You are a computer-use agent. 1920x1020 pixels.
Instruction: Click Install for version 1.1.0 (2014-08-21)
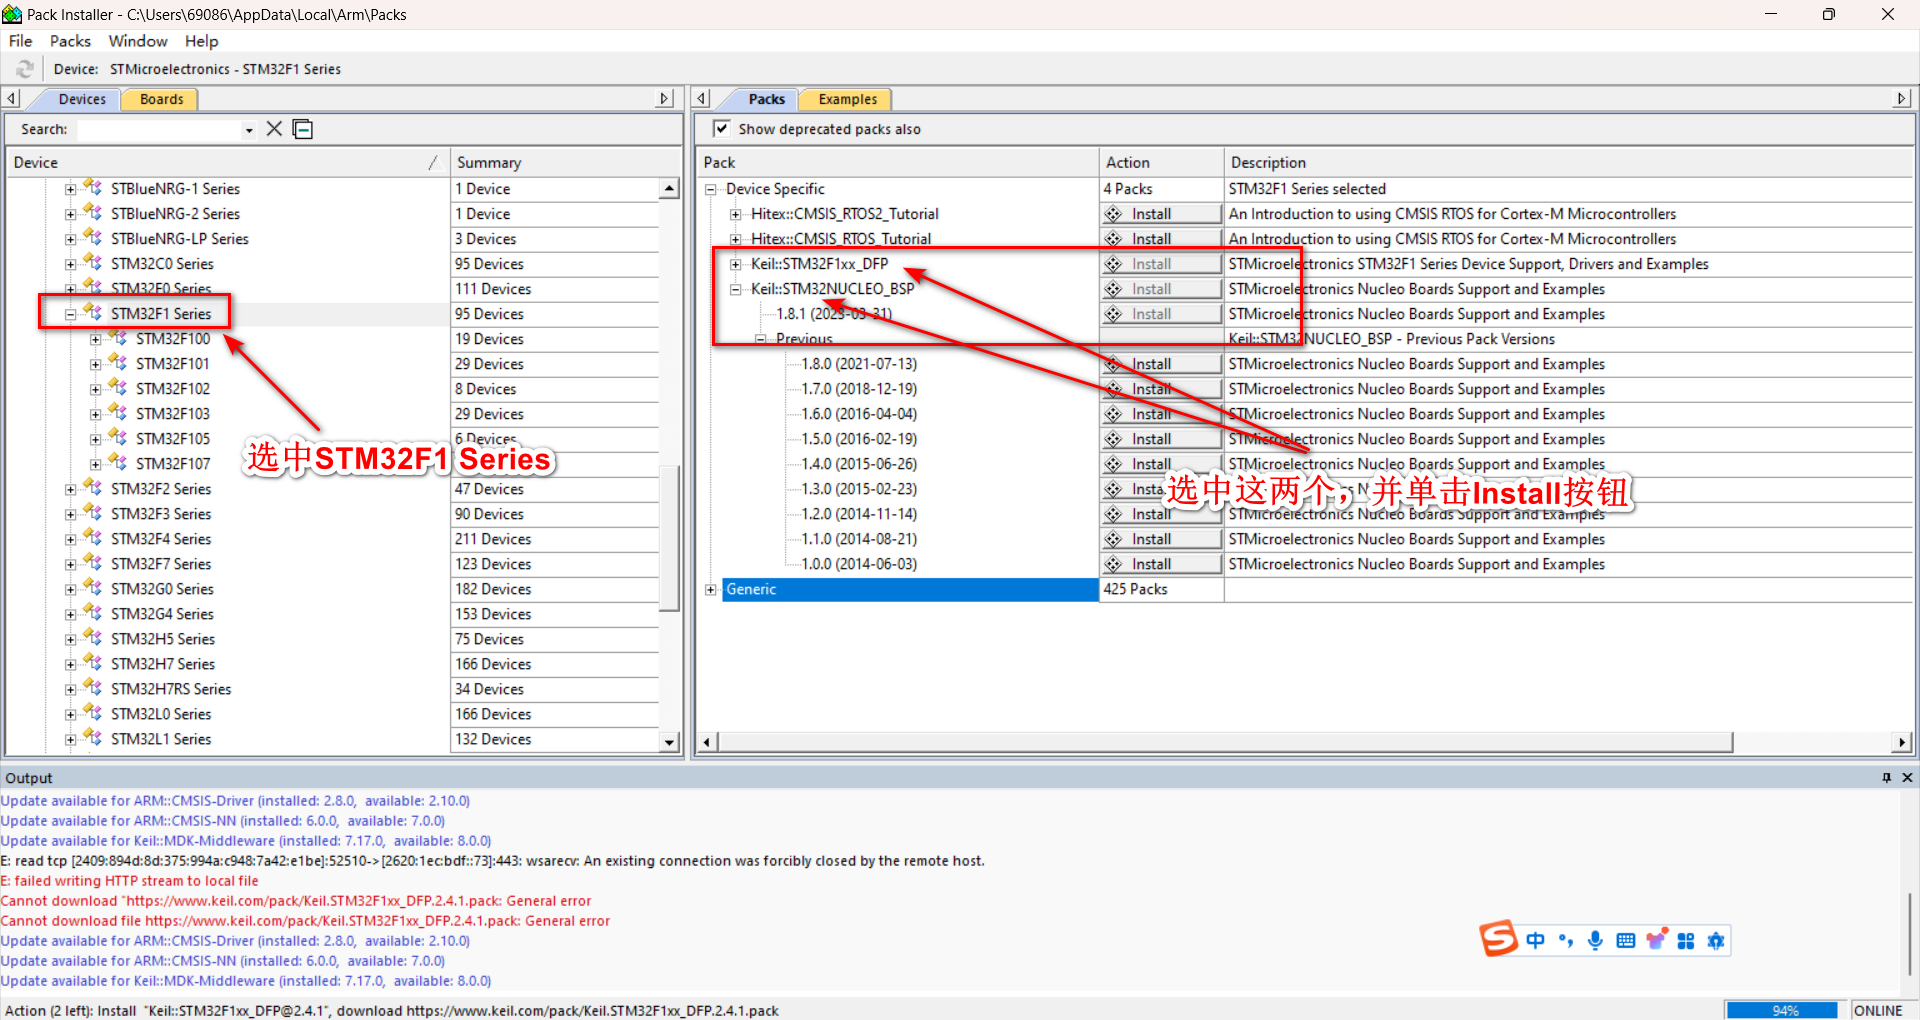1162,539
